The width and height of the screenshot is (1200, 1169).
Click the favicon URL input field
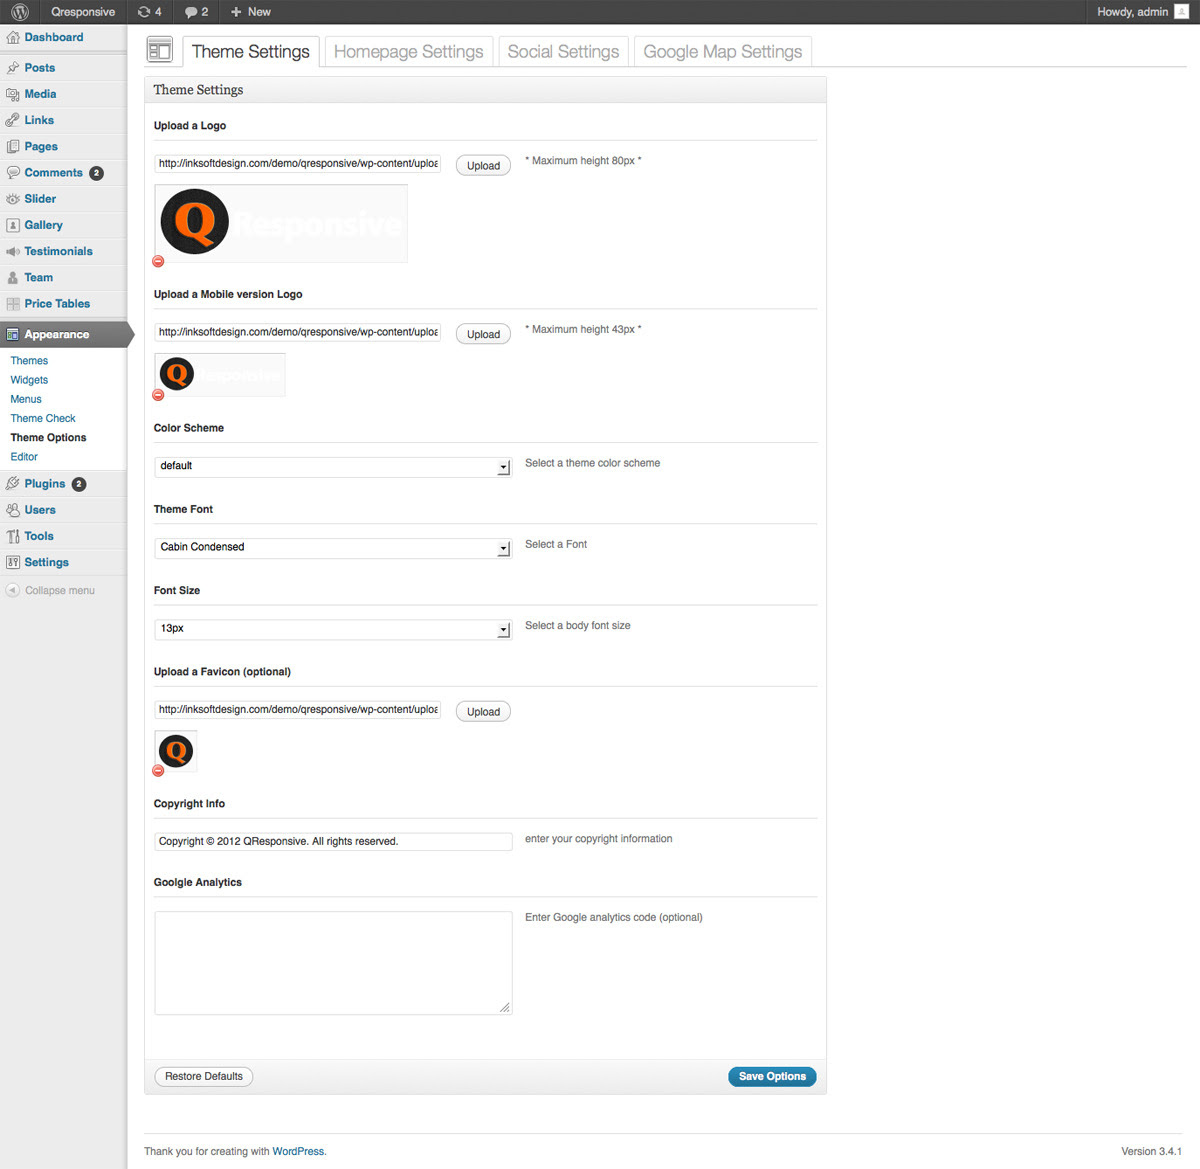[x=298, y=709]
